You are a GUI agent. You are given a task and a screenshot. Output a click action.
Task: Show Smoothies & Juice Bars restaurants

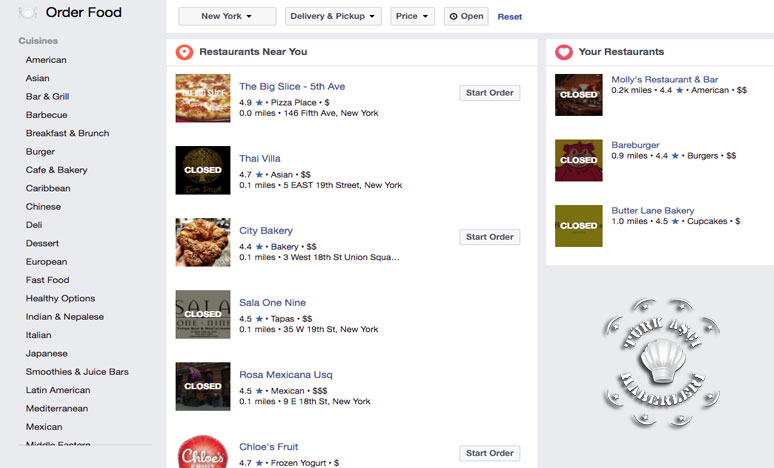(77, 372)
